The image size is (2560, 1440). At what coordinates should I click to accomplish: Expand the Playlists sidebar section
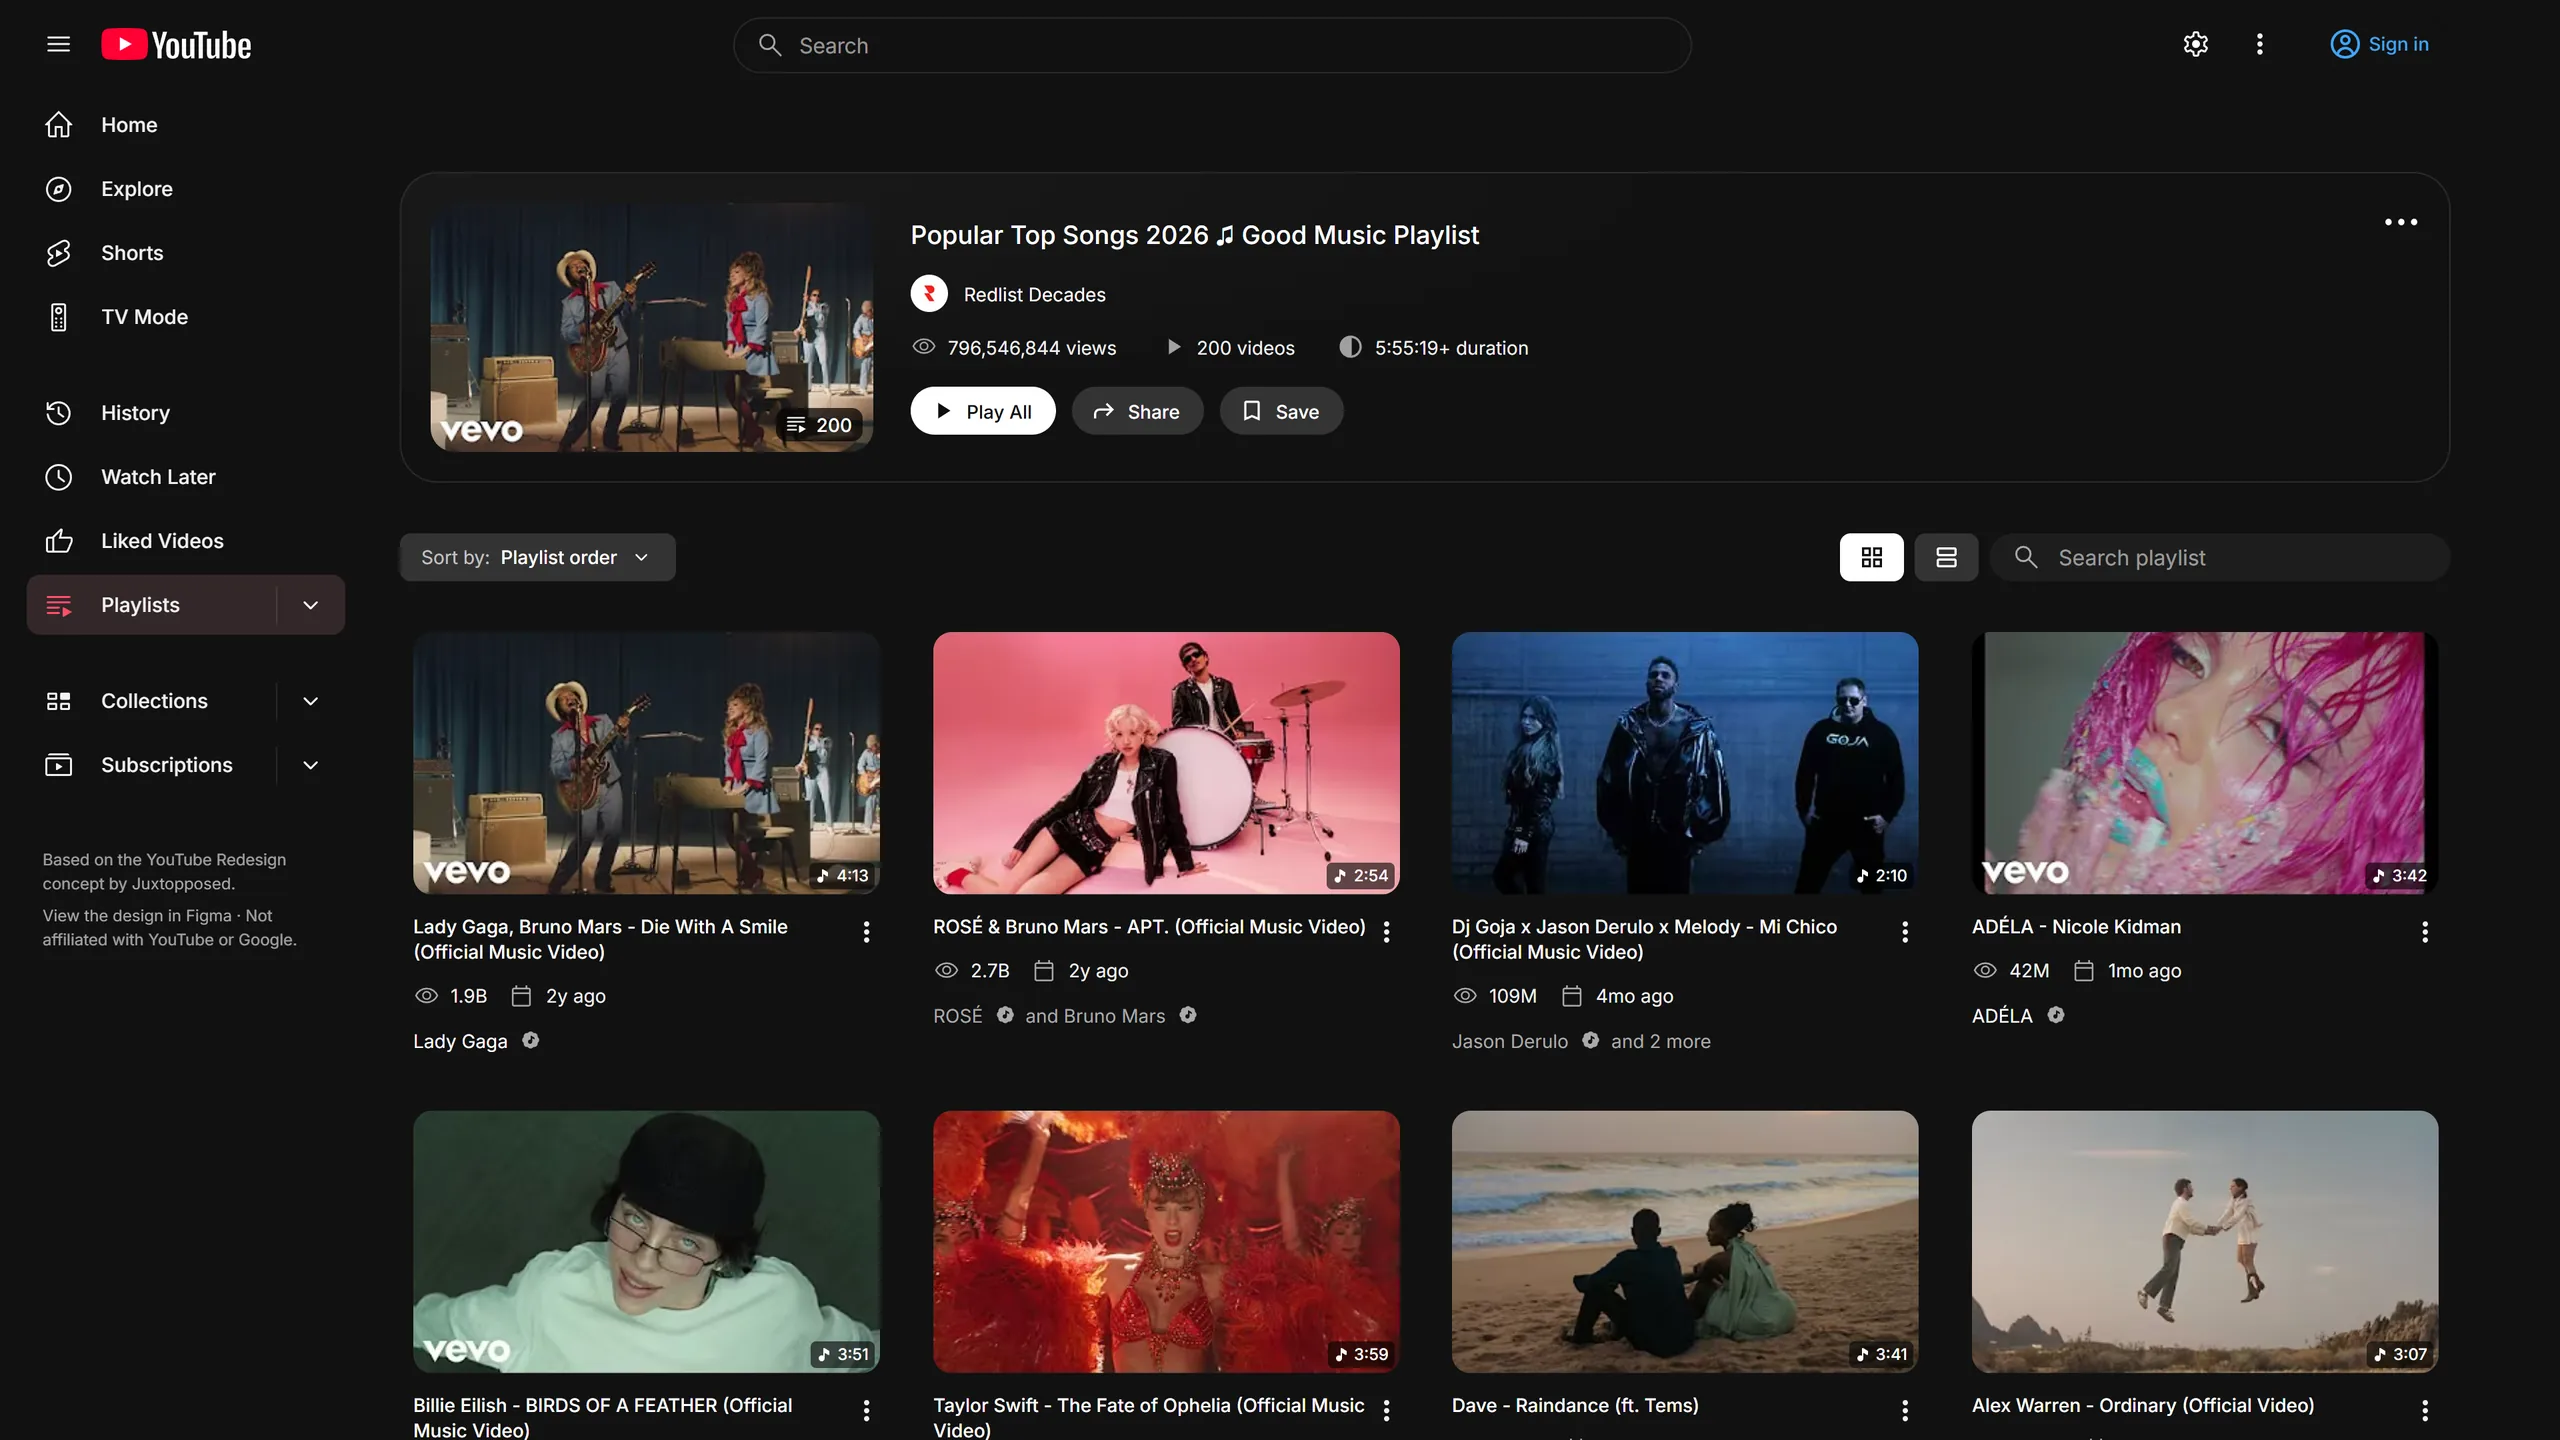pyautogui.click(x=310, y=605)
